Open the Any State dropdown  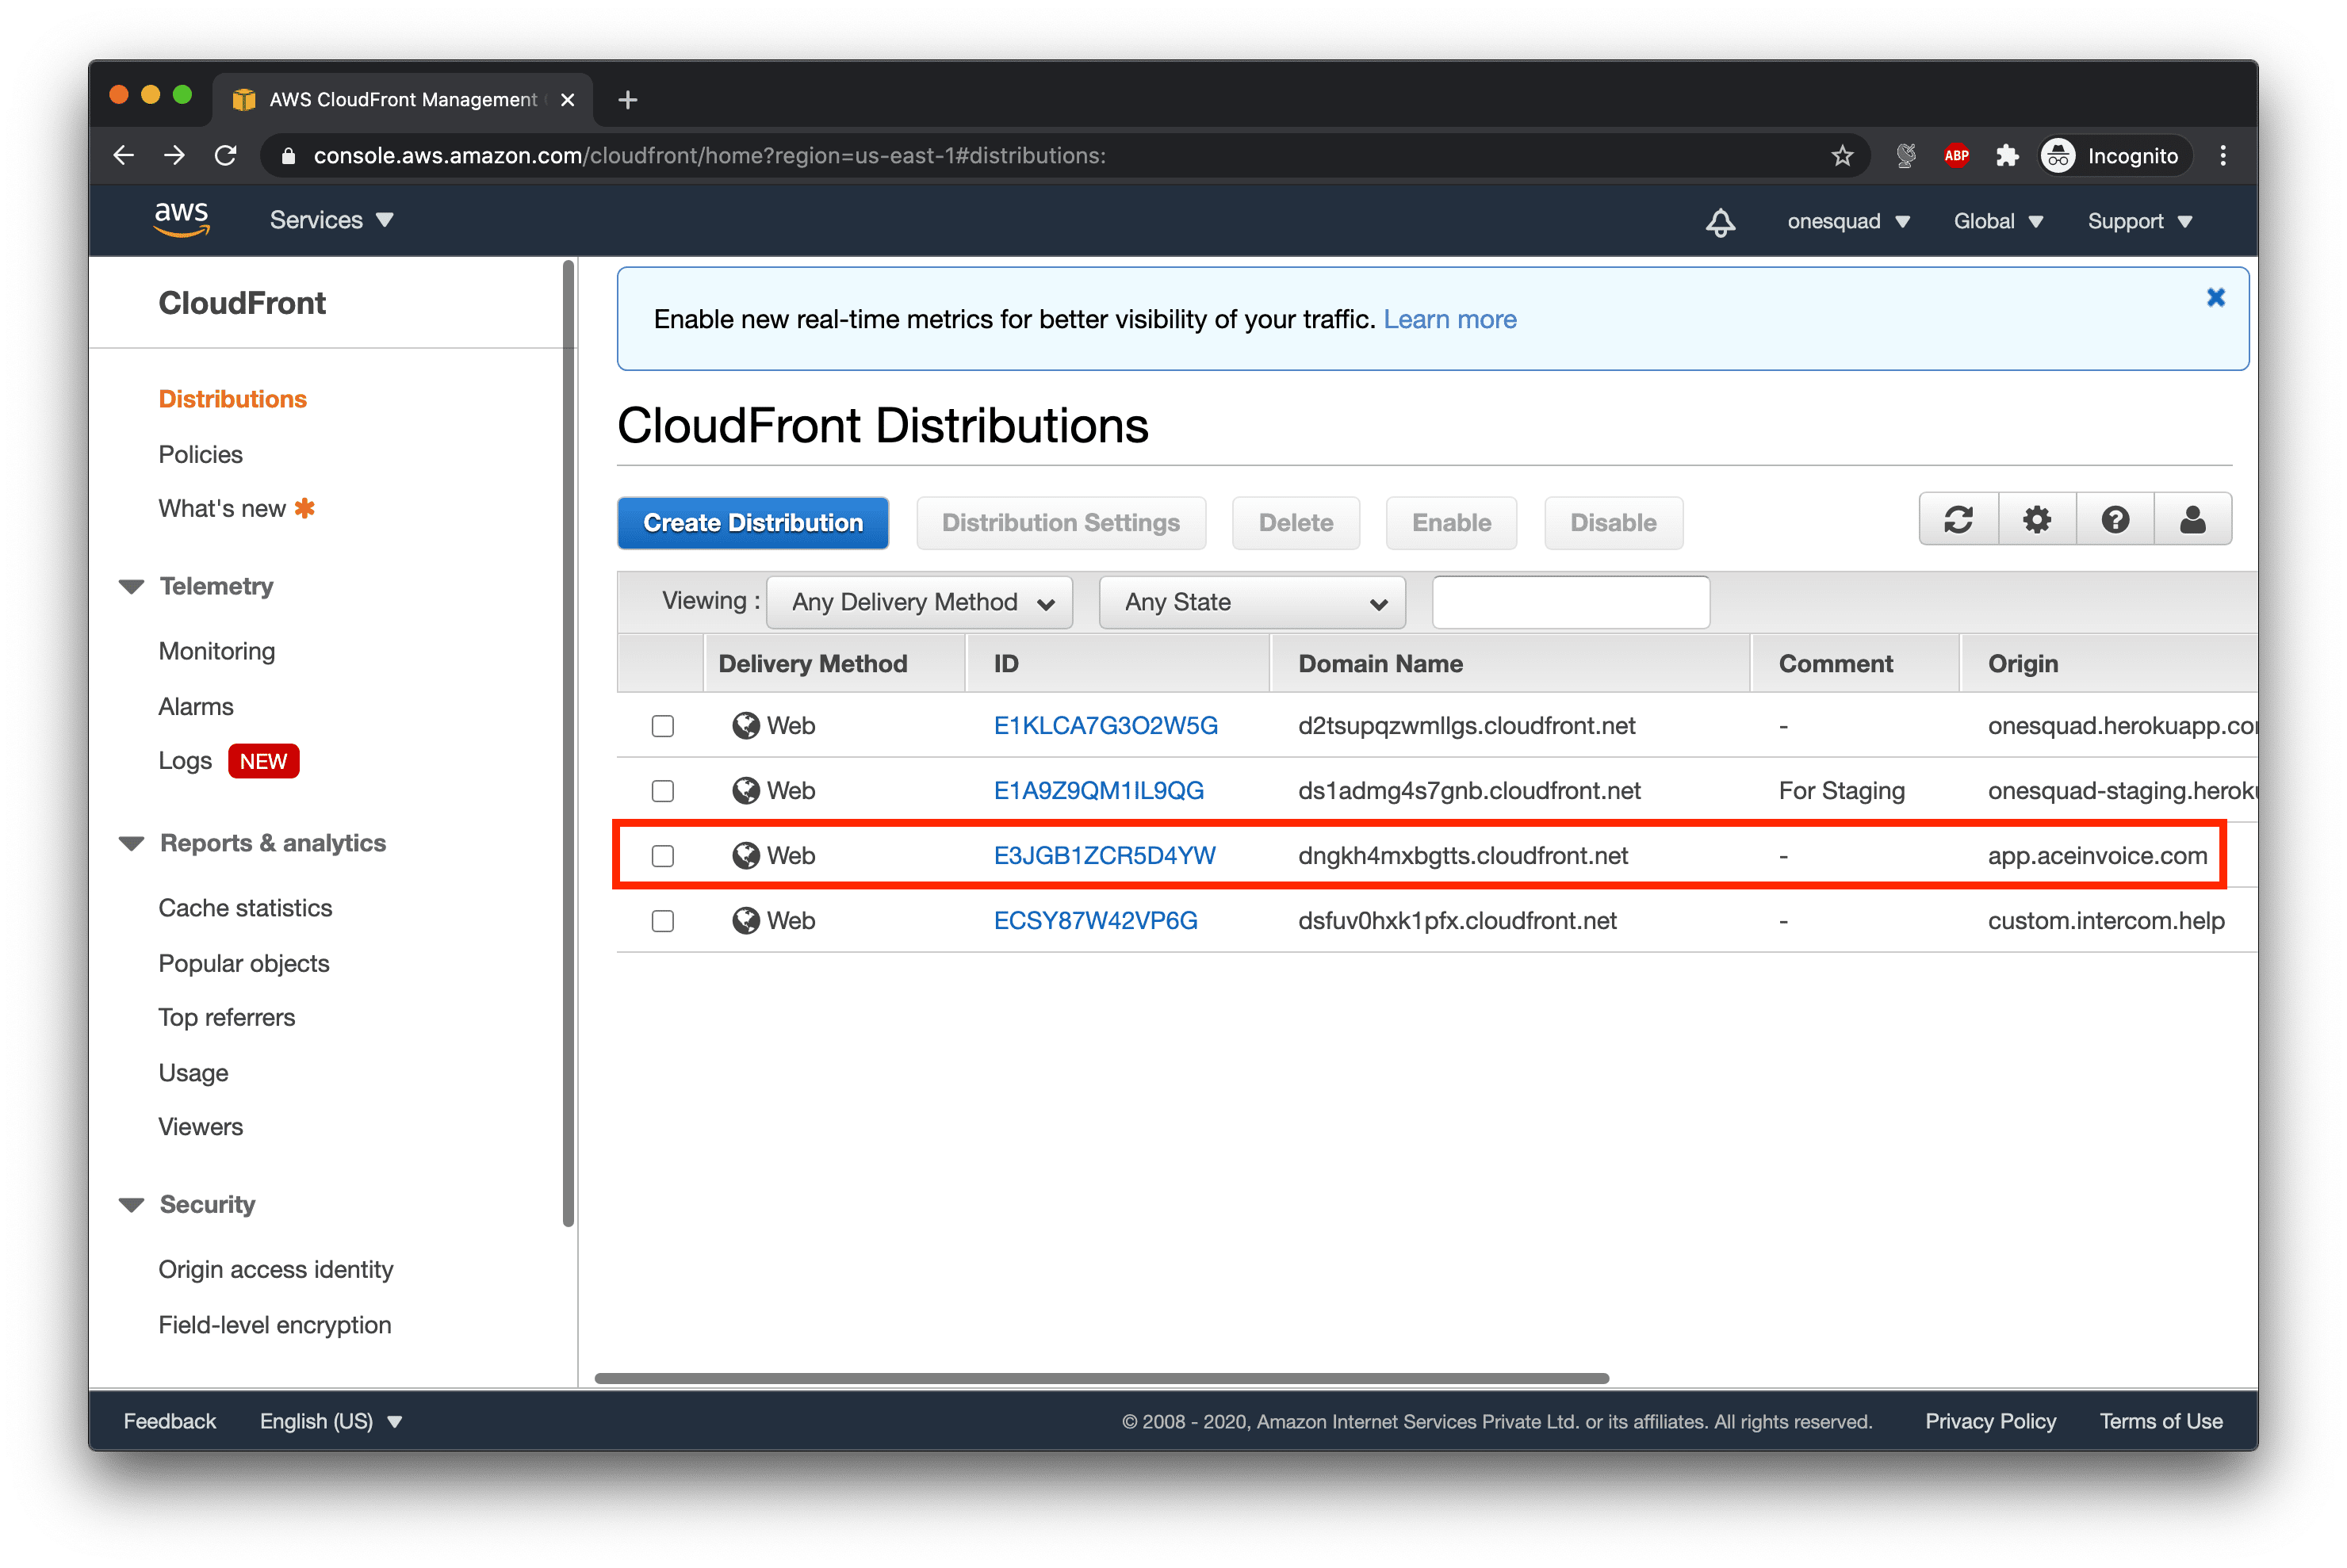(1252, 602)
